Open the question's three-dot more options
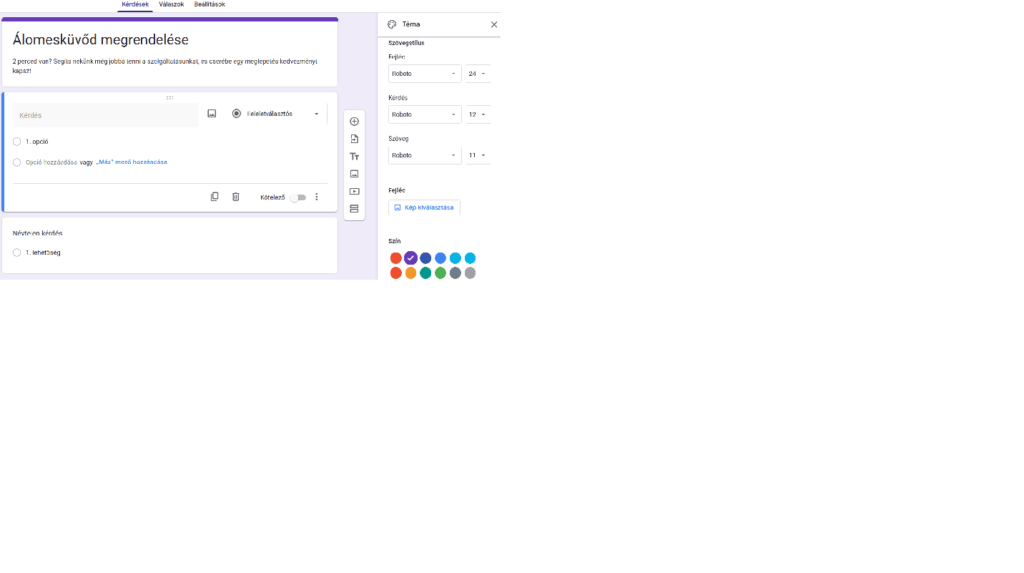Image resolution: width=1024 pixels, height=573 pixels. (x=317, y=197)
